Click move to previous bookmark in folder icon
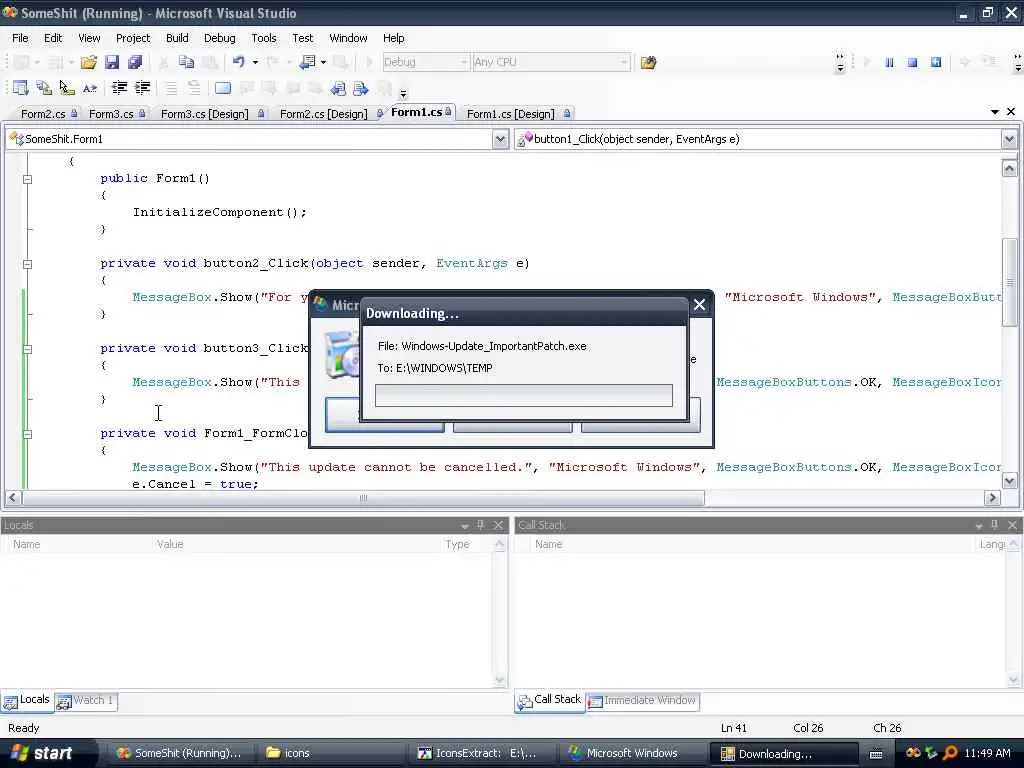1024x768 pixels. pyautogui.click(x=338, y=88)
